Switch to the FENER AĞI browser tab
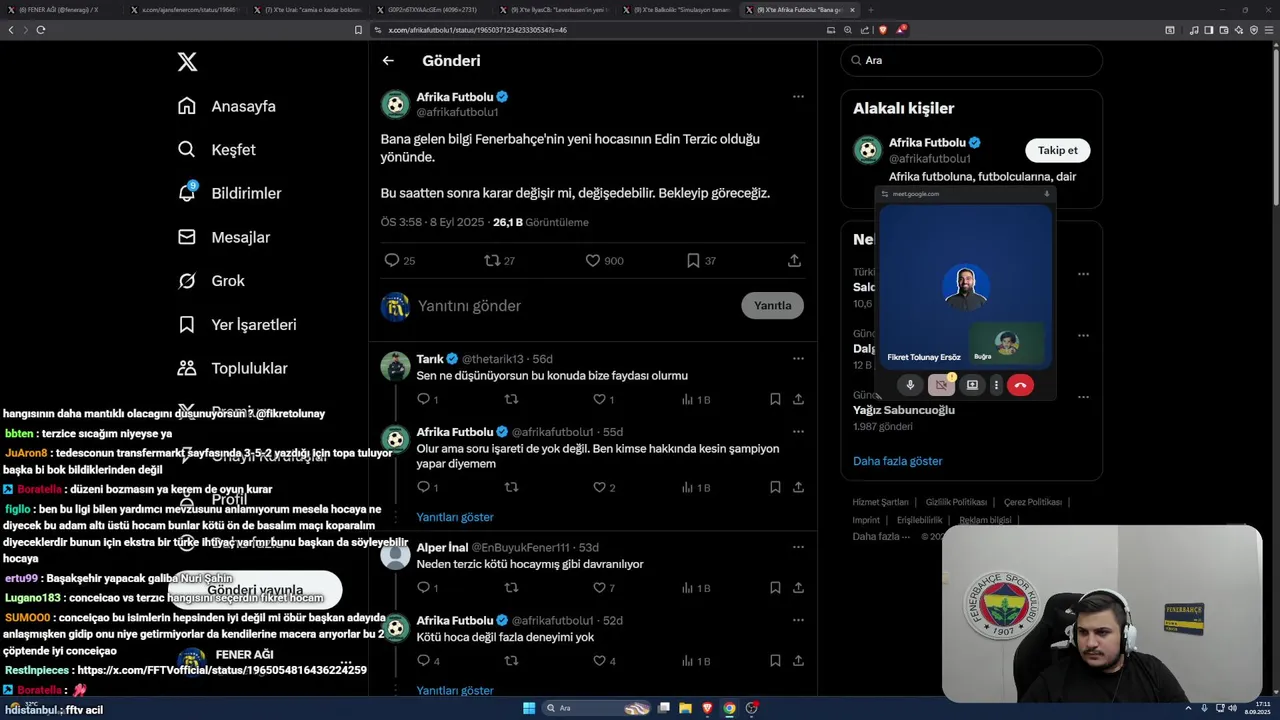 click(x=59, y=10)
